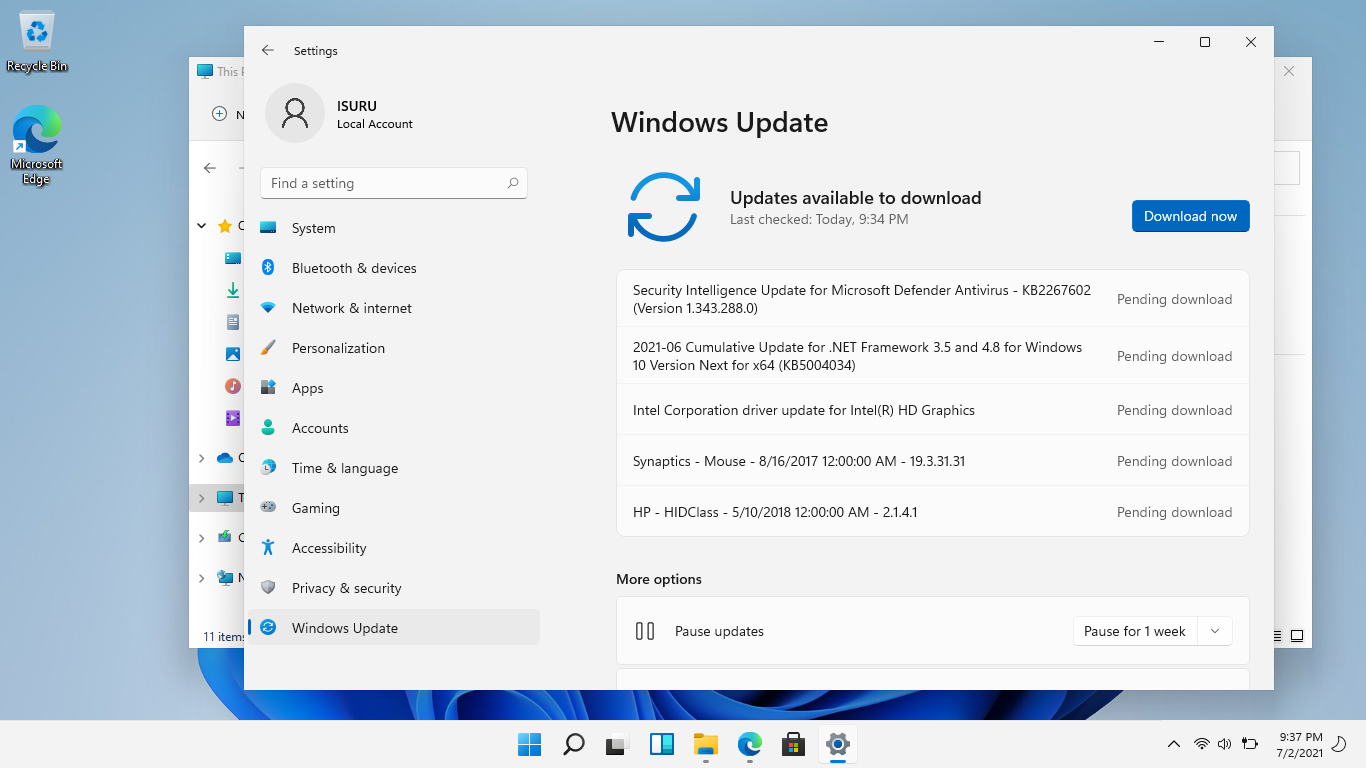The image size is (1366, 768).
Task: Open Downloads folder icon in File Explorer
Action: tap(233, 290)
